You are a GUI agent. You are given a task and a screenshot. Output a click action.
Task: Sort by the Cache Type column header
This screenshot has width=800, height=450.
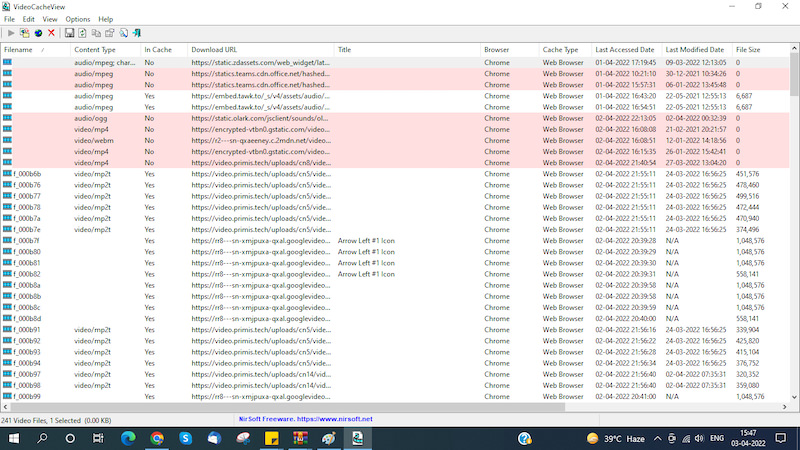565,50
